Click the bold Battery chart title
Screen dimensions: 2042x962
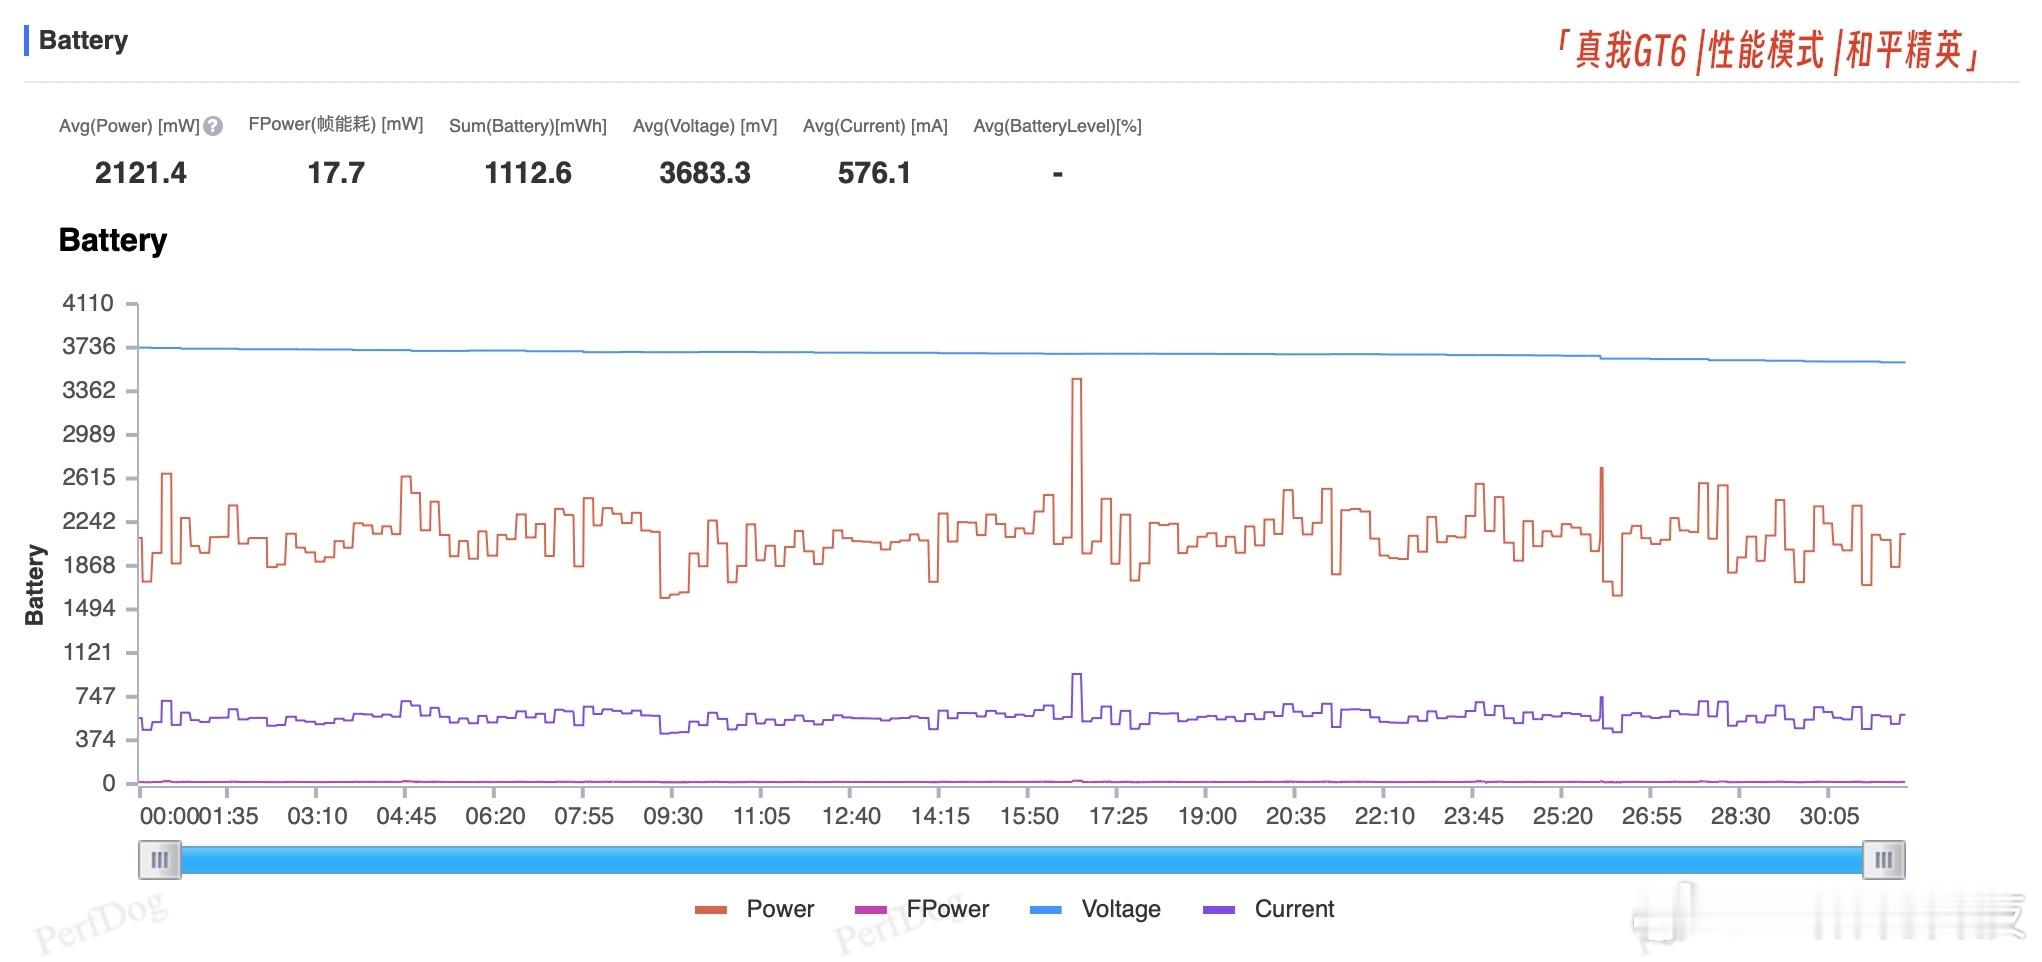[x=113, y=241]
